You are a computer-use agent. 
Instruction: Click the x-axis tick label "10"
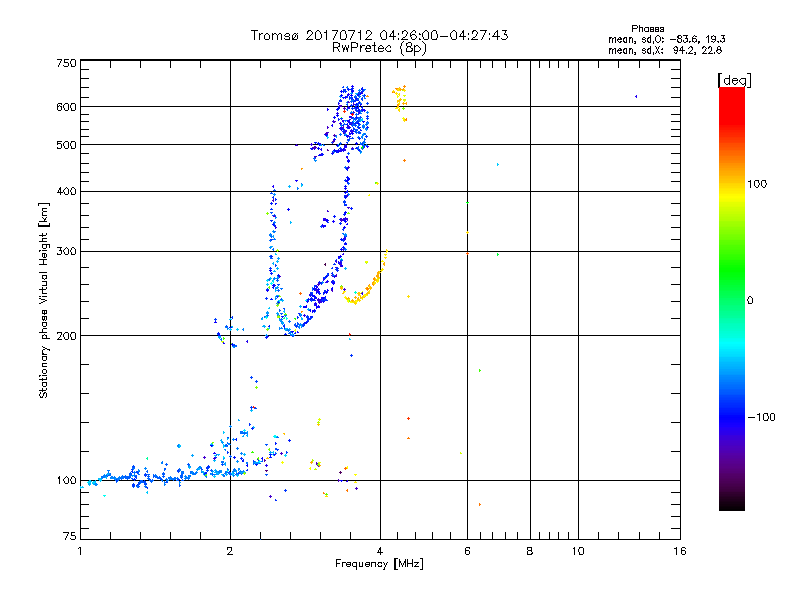click(578, 551)
